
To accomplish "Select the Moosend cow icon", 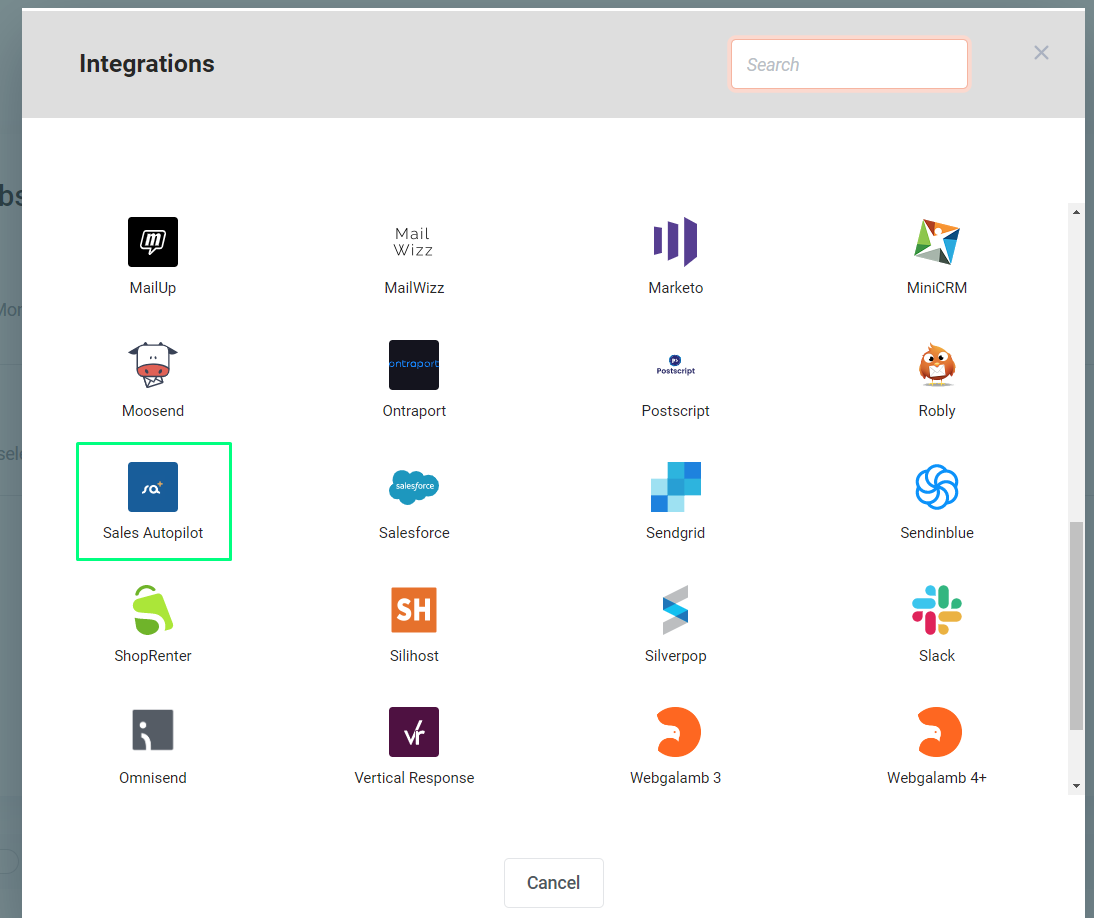I will 153,365.
